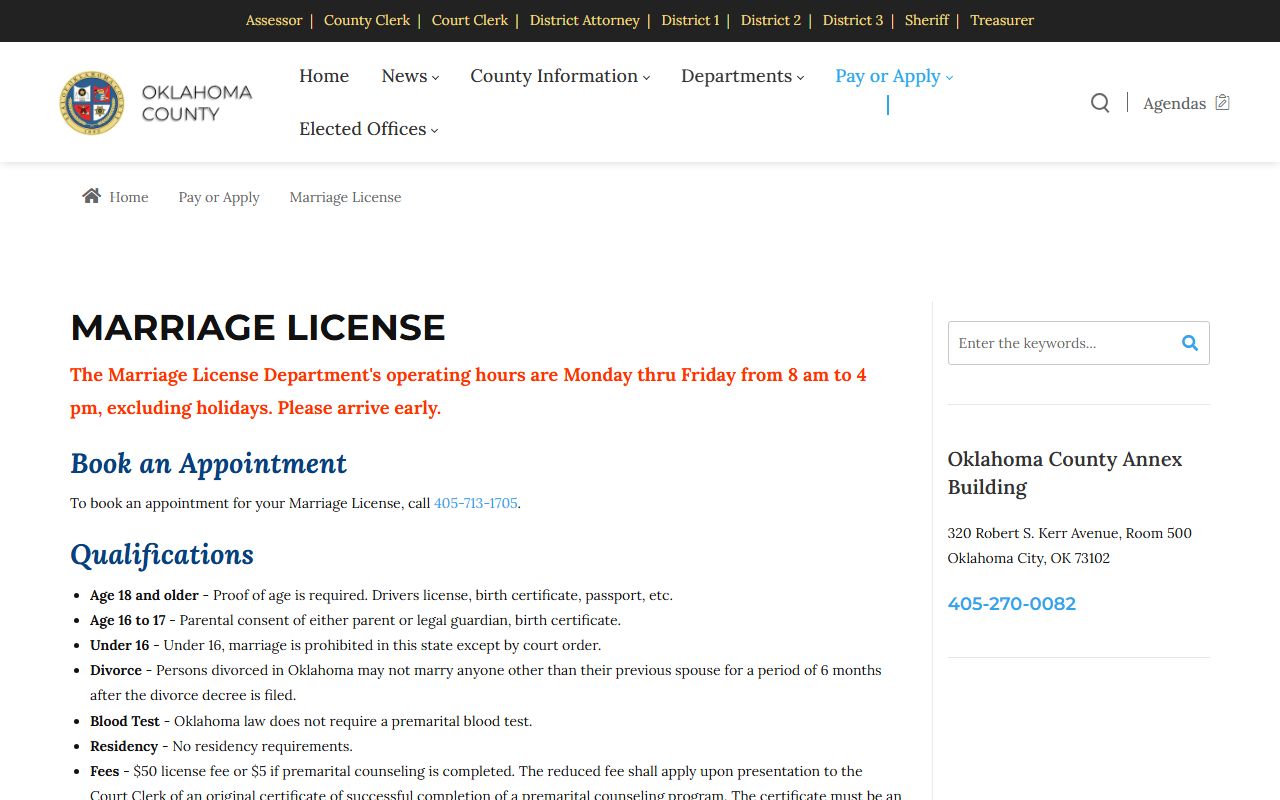The width and height of the screenshot is (1280, 800).
Task: Click the Qualifications heading
Action: point(162,555)
